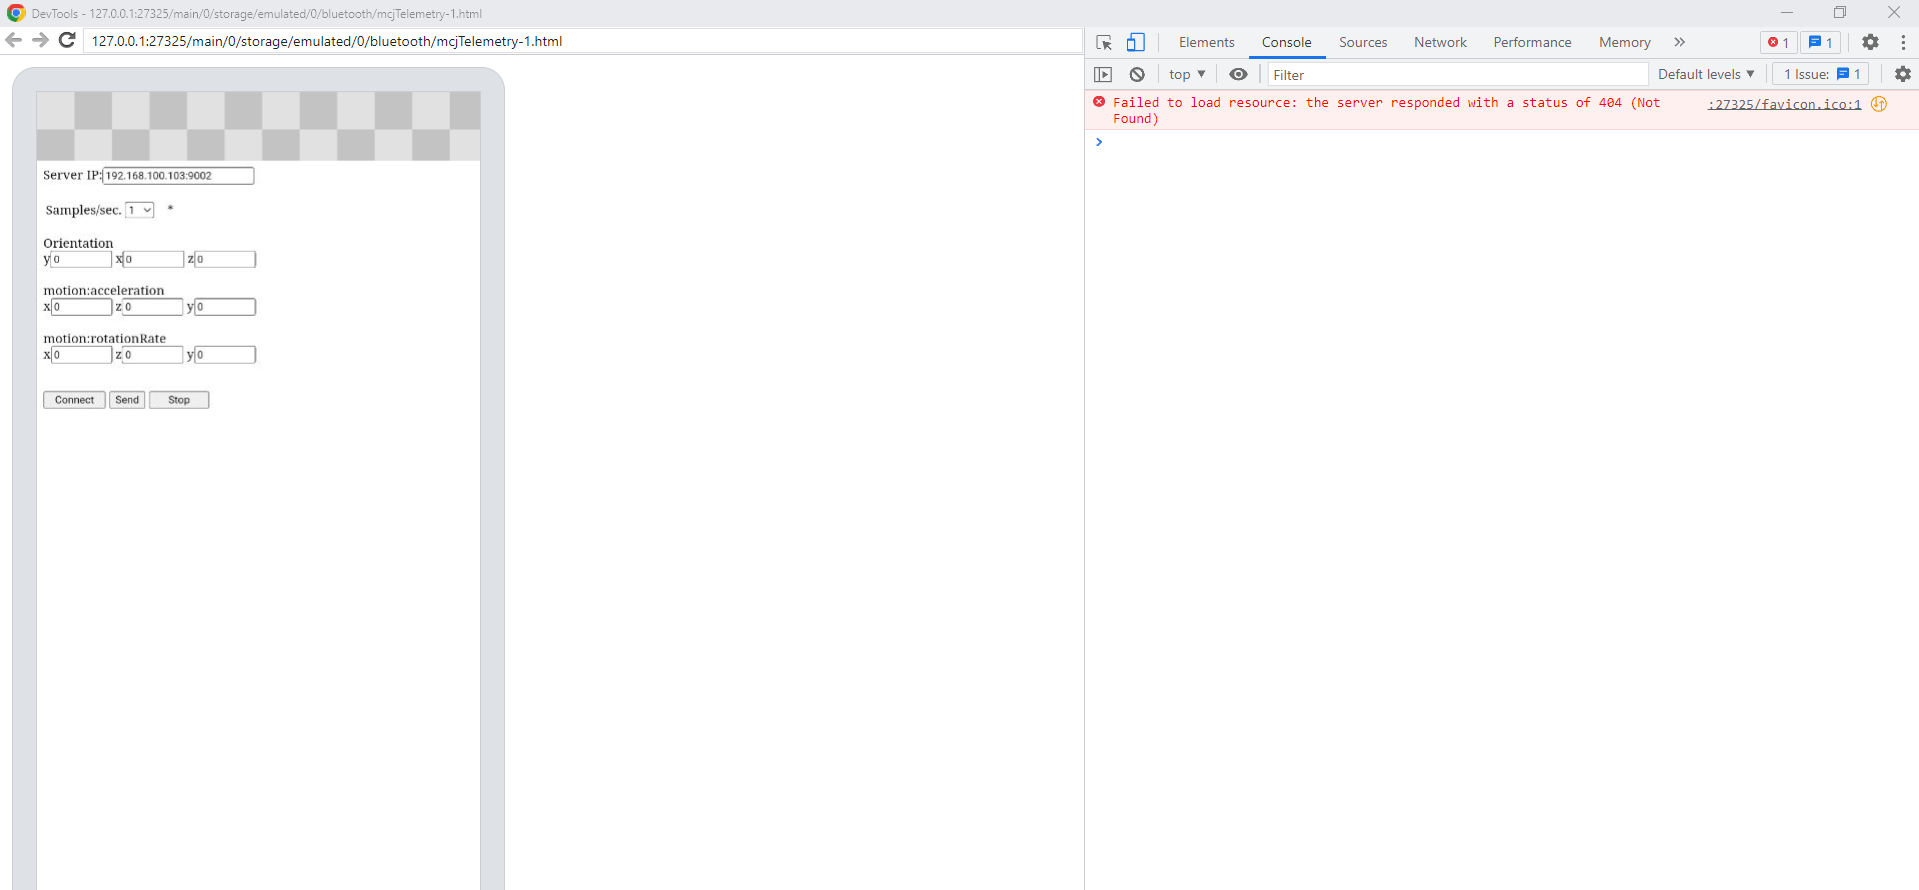Click the Connect button
This screenshot has height=890, width=1919.
[x=74, y=400]
